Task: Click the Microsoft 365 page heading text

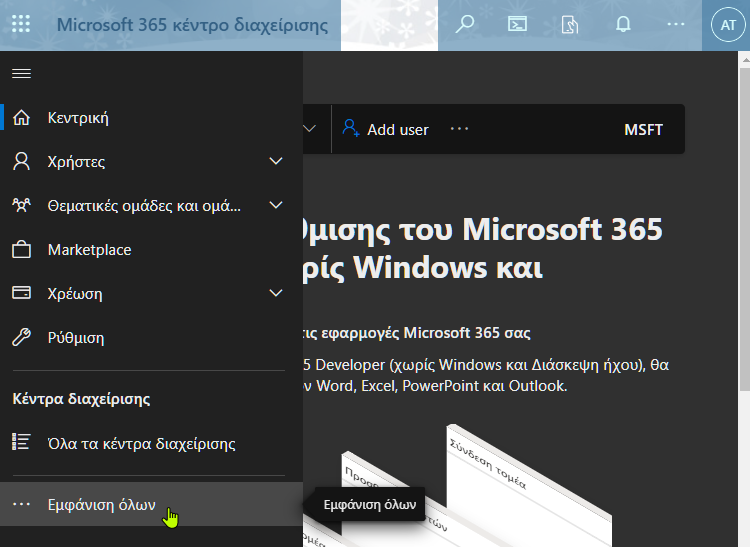Action: pyautogui.click(x=482, y=248)
